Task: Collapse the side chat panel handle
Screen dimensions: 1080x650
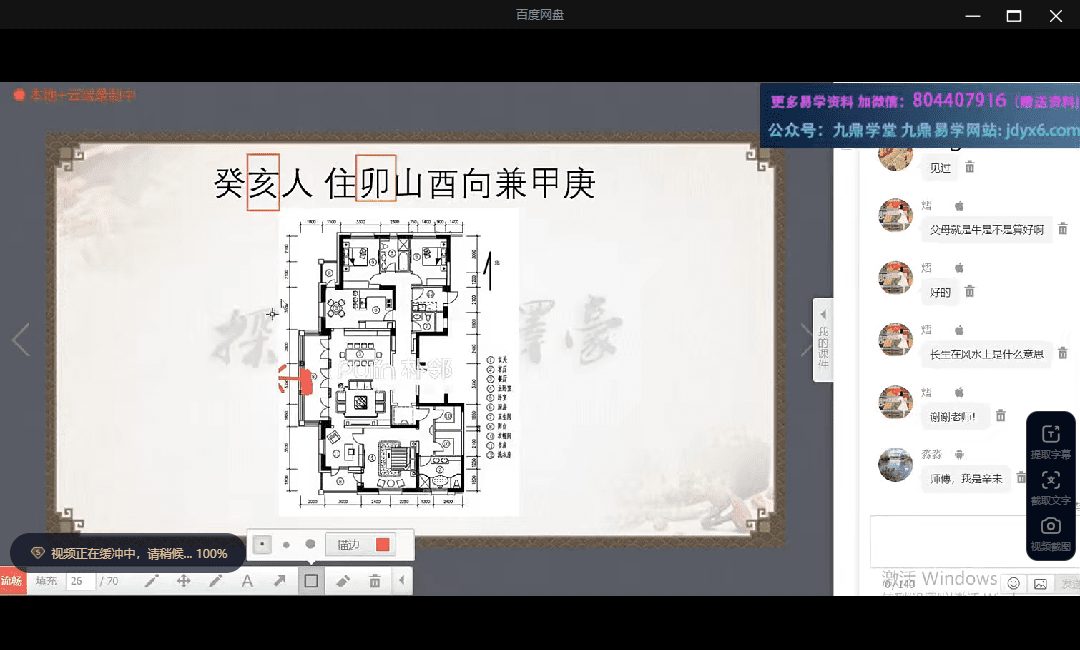Action: 823,339
